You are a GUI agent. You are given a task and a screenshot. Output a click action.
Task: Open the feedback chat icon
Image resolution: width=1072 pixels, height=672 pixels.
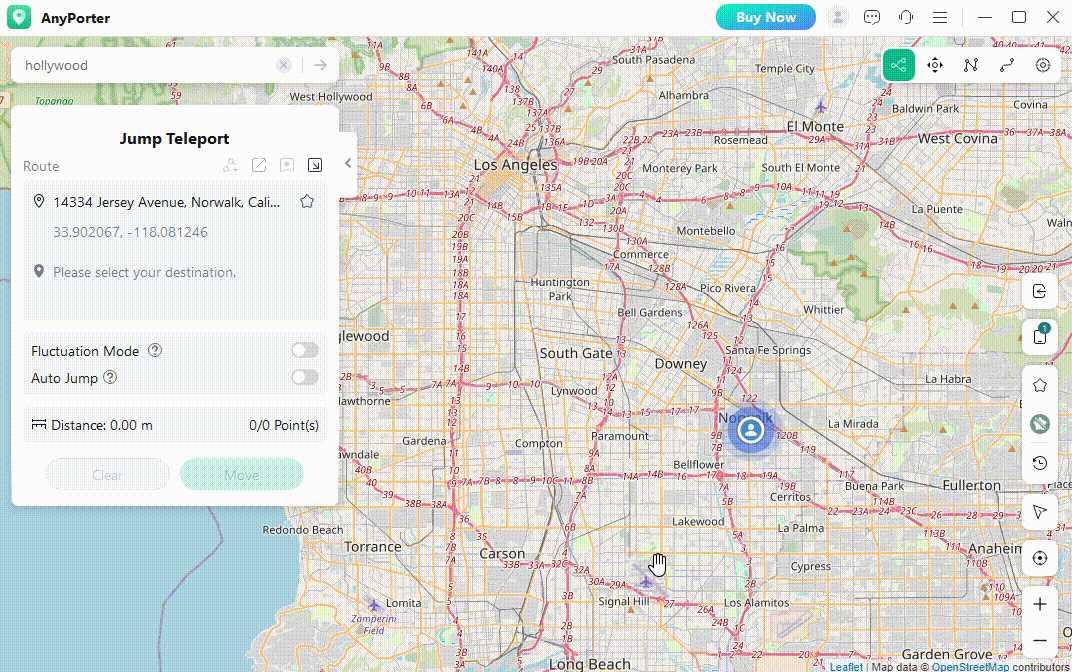coord(872,17)
